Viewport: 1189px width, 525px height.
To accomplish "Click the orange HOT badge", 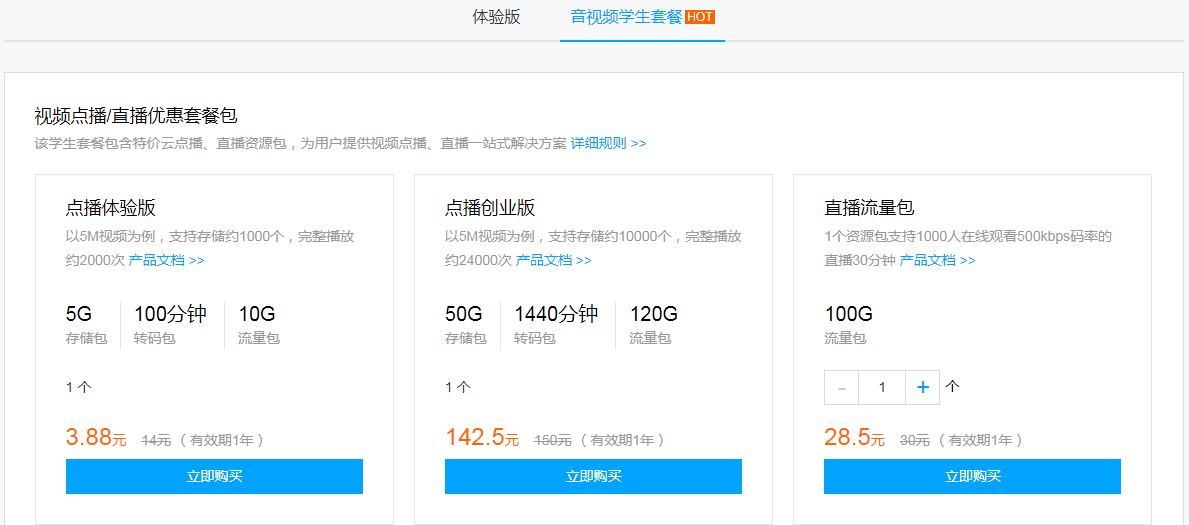I will pos(700,17).
